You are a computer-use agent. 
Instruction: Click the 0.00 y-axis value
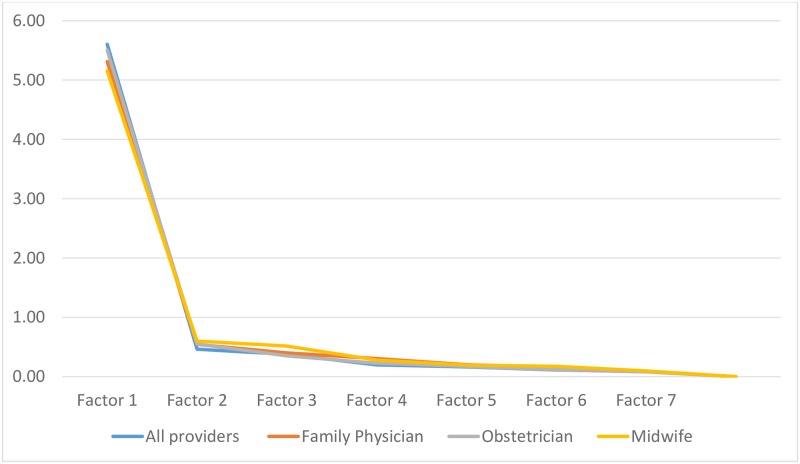click(29, 376)
